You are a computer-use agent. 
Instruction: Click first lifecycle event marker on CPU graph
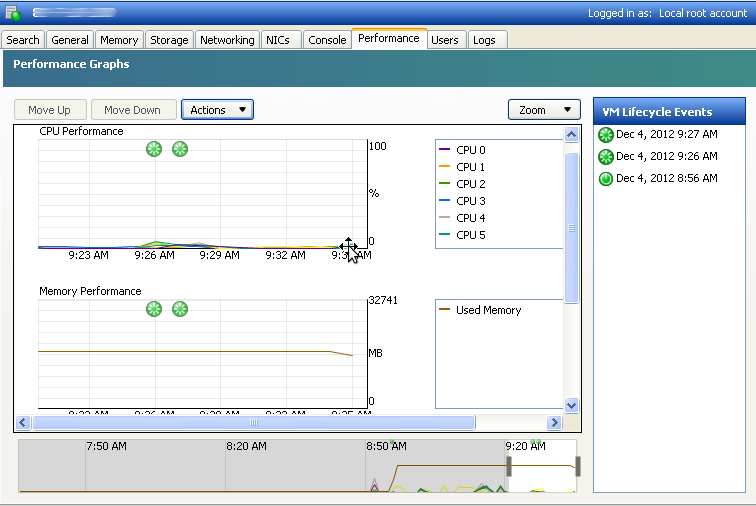coord(154,149)
